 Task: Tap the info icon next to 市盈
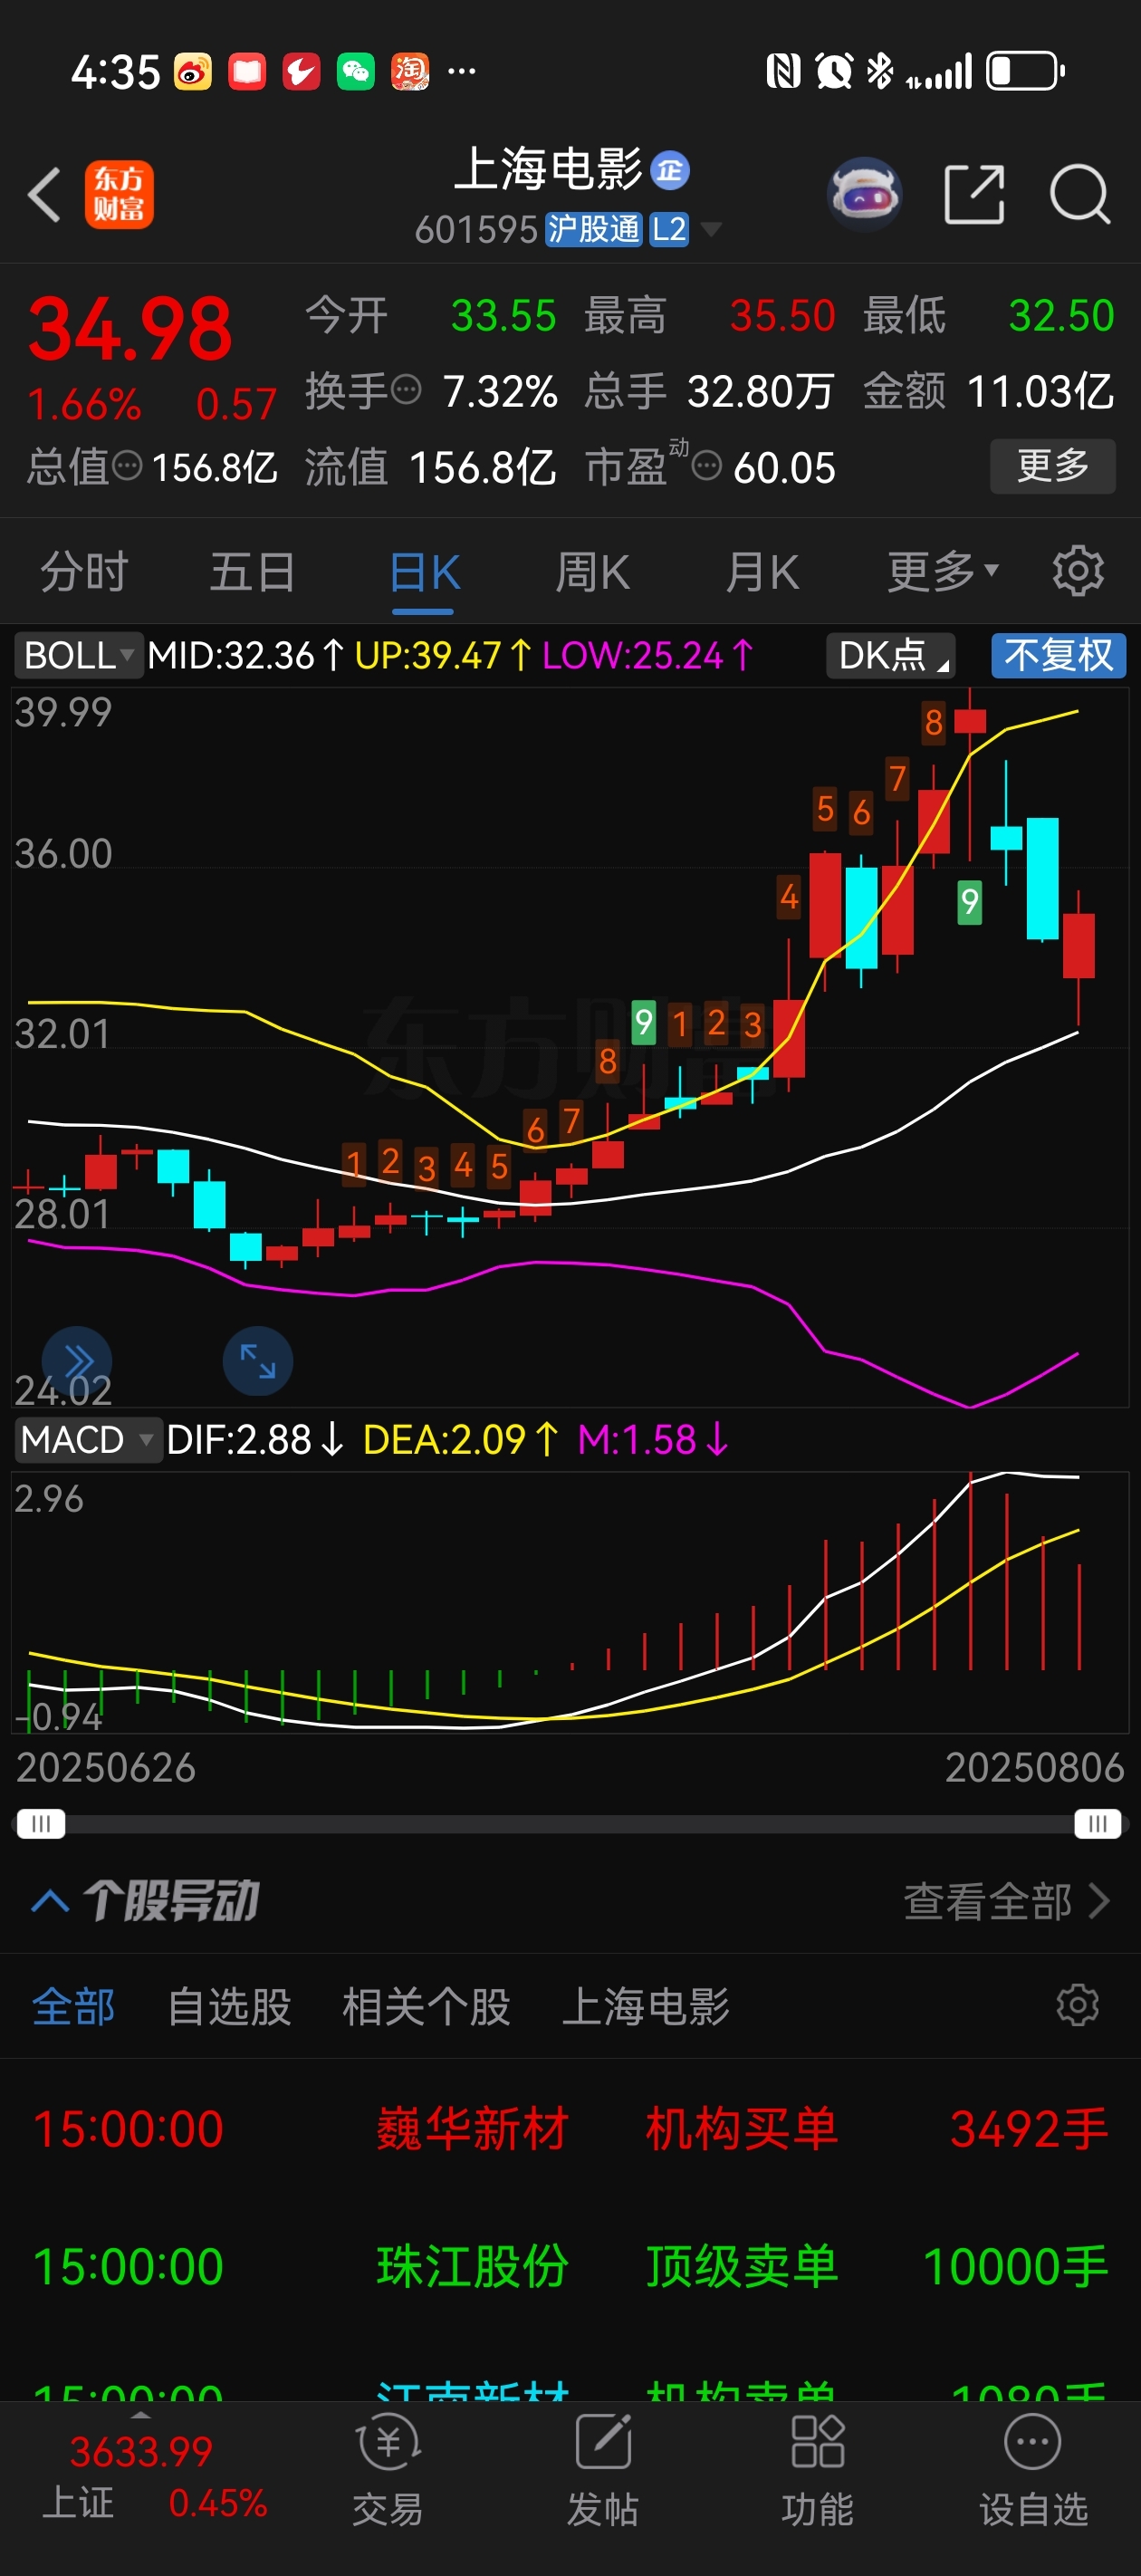[x=707, y=466]
